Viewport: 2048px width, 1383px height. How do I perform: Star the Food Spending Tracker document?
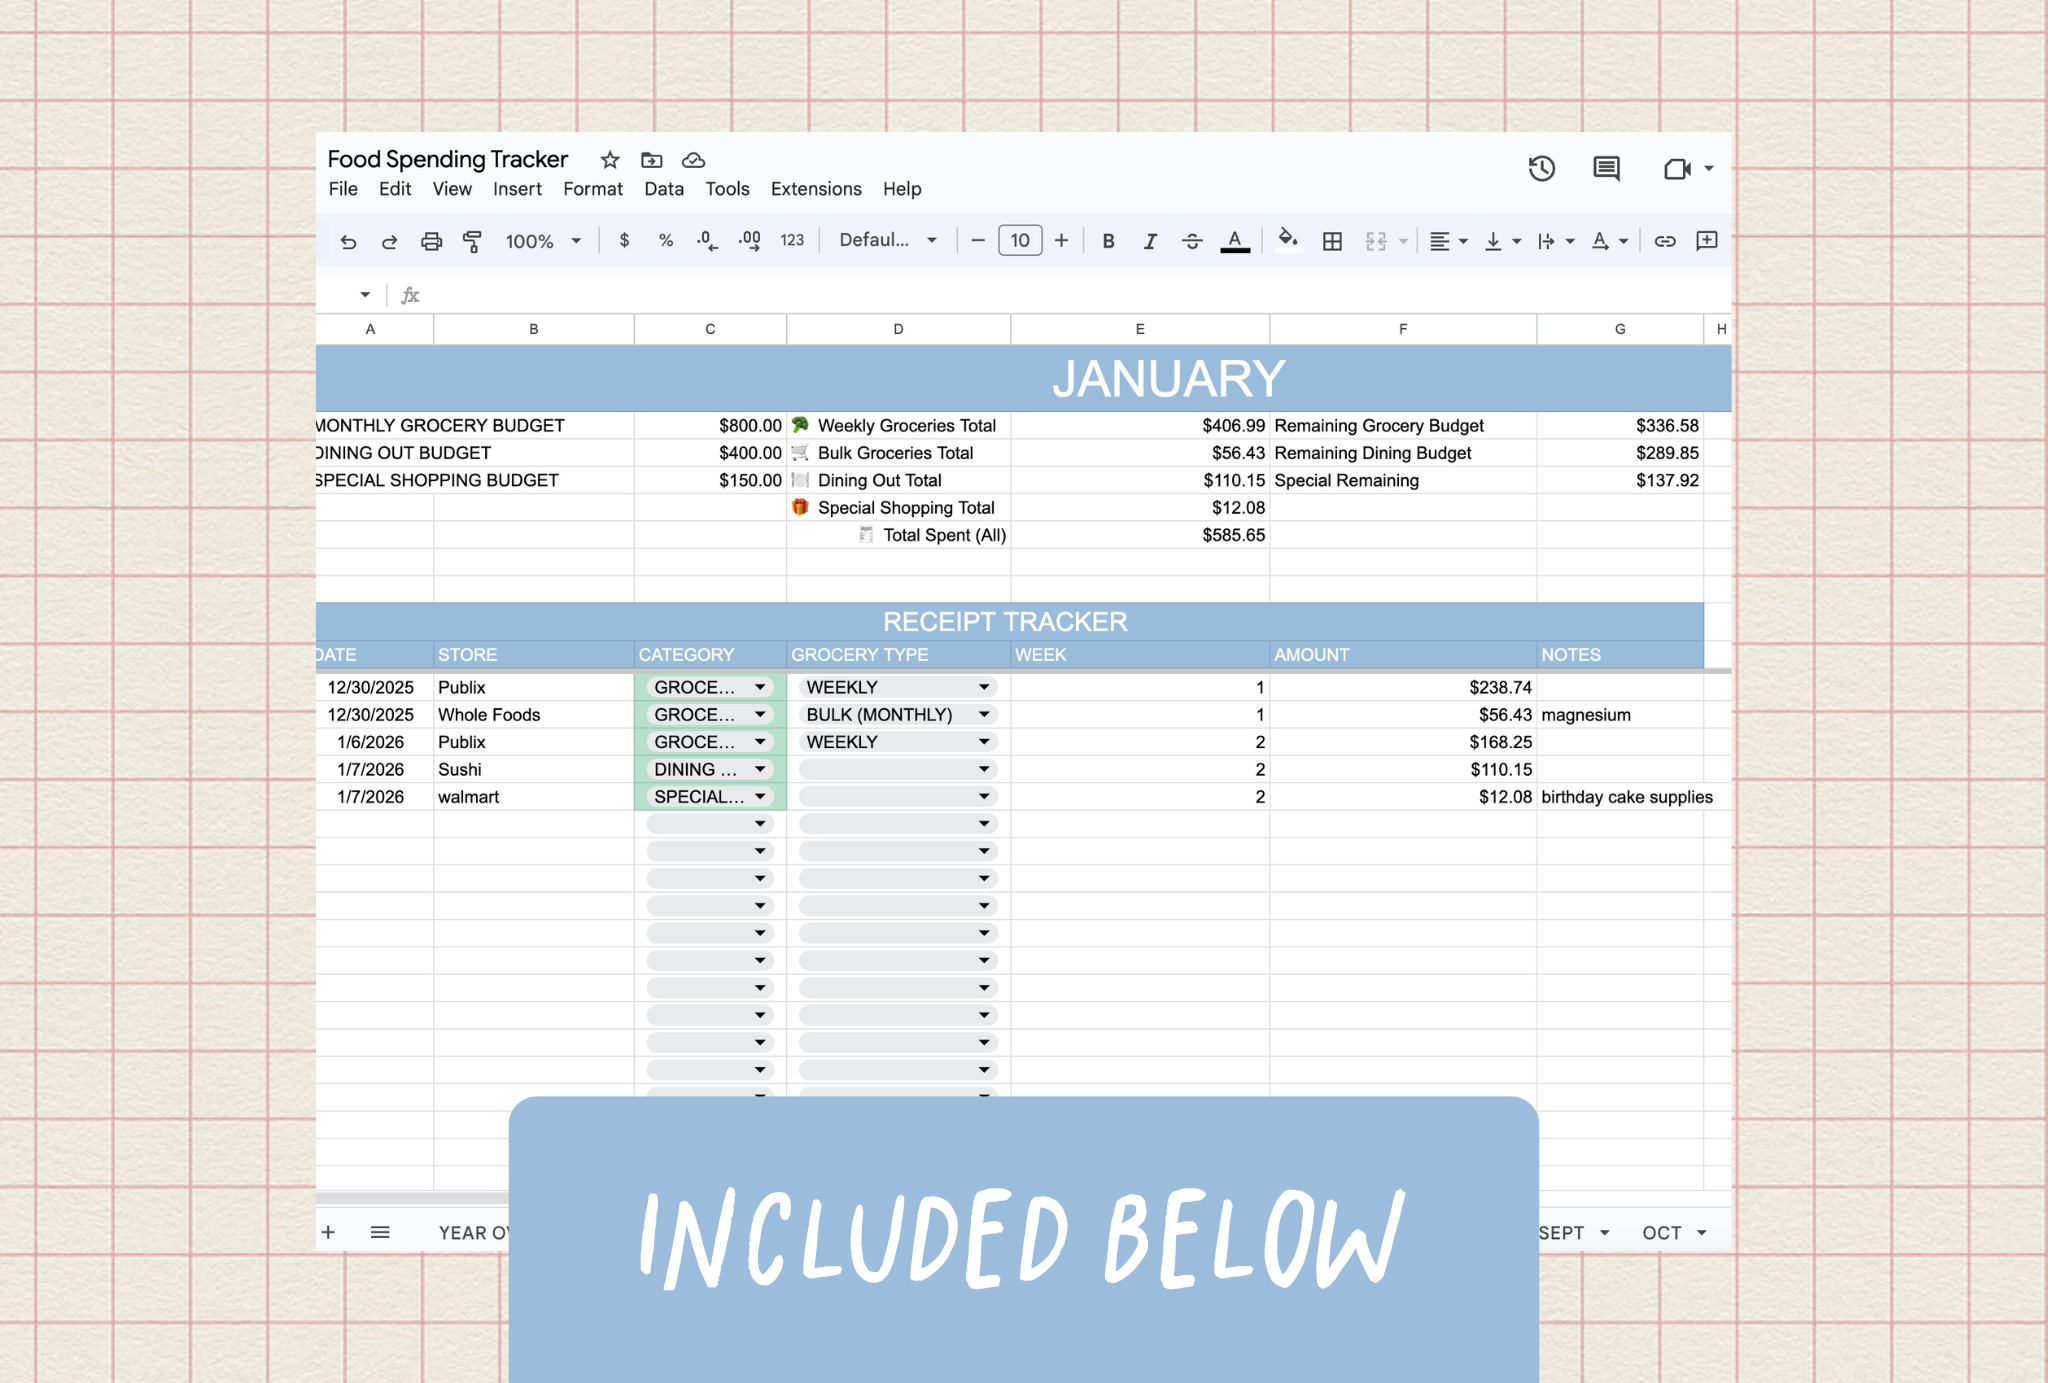coord(610,160)
